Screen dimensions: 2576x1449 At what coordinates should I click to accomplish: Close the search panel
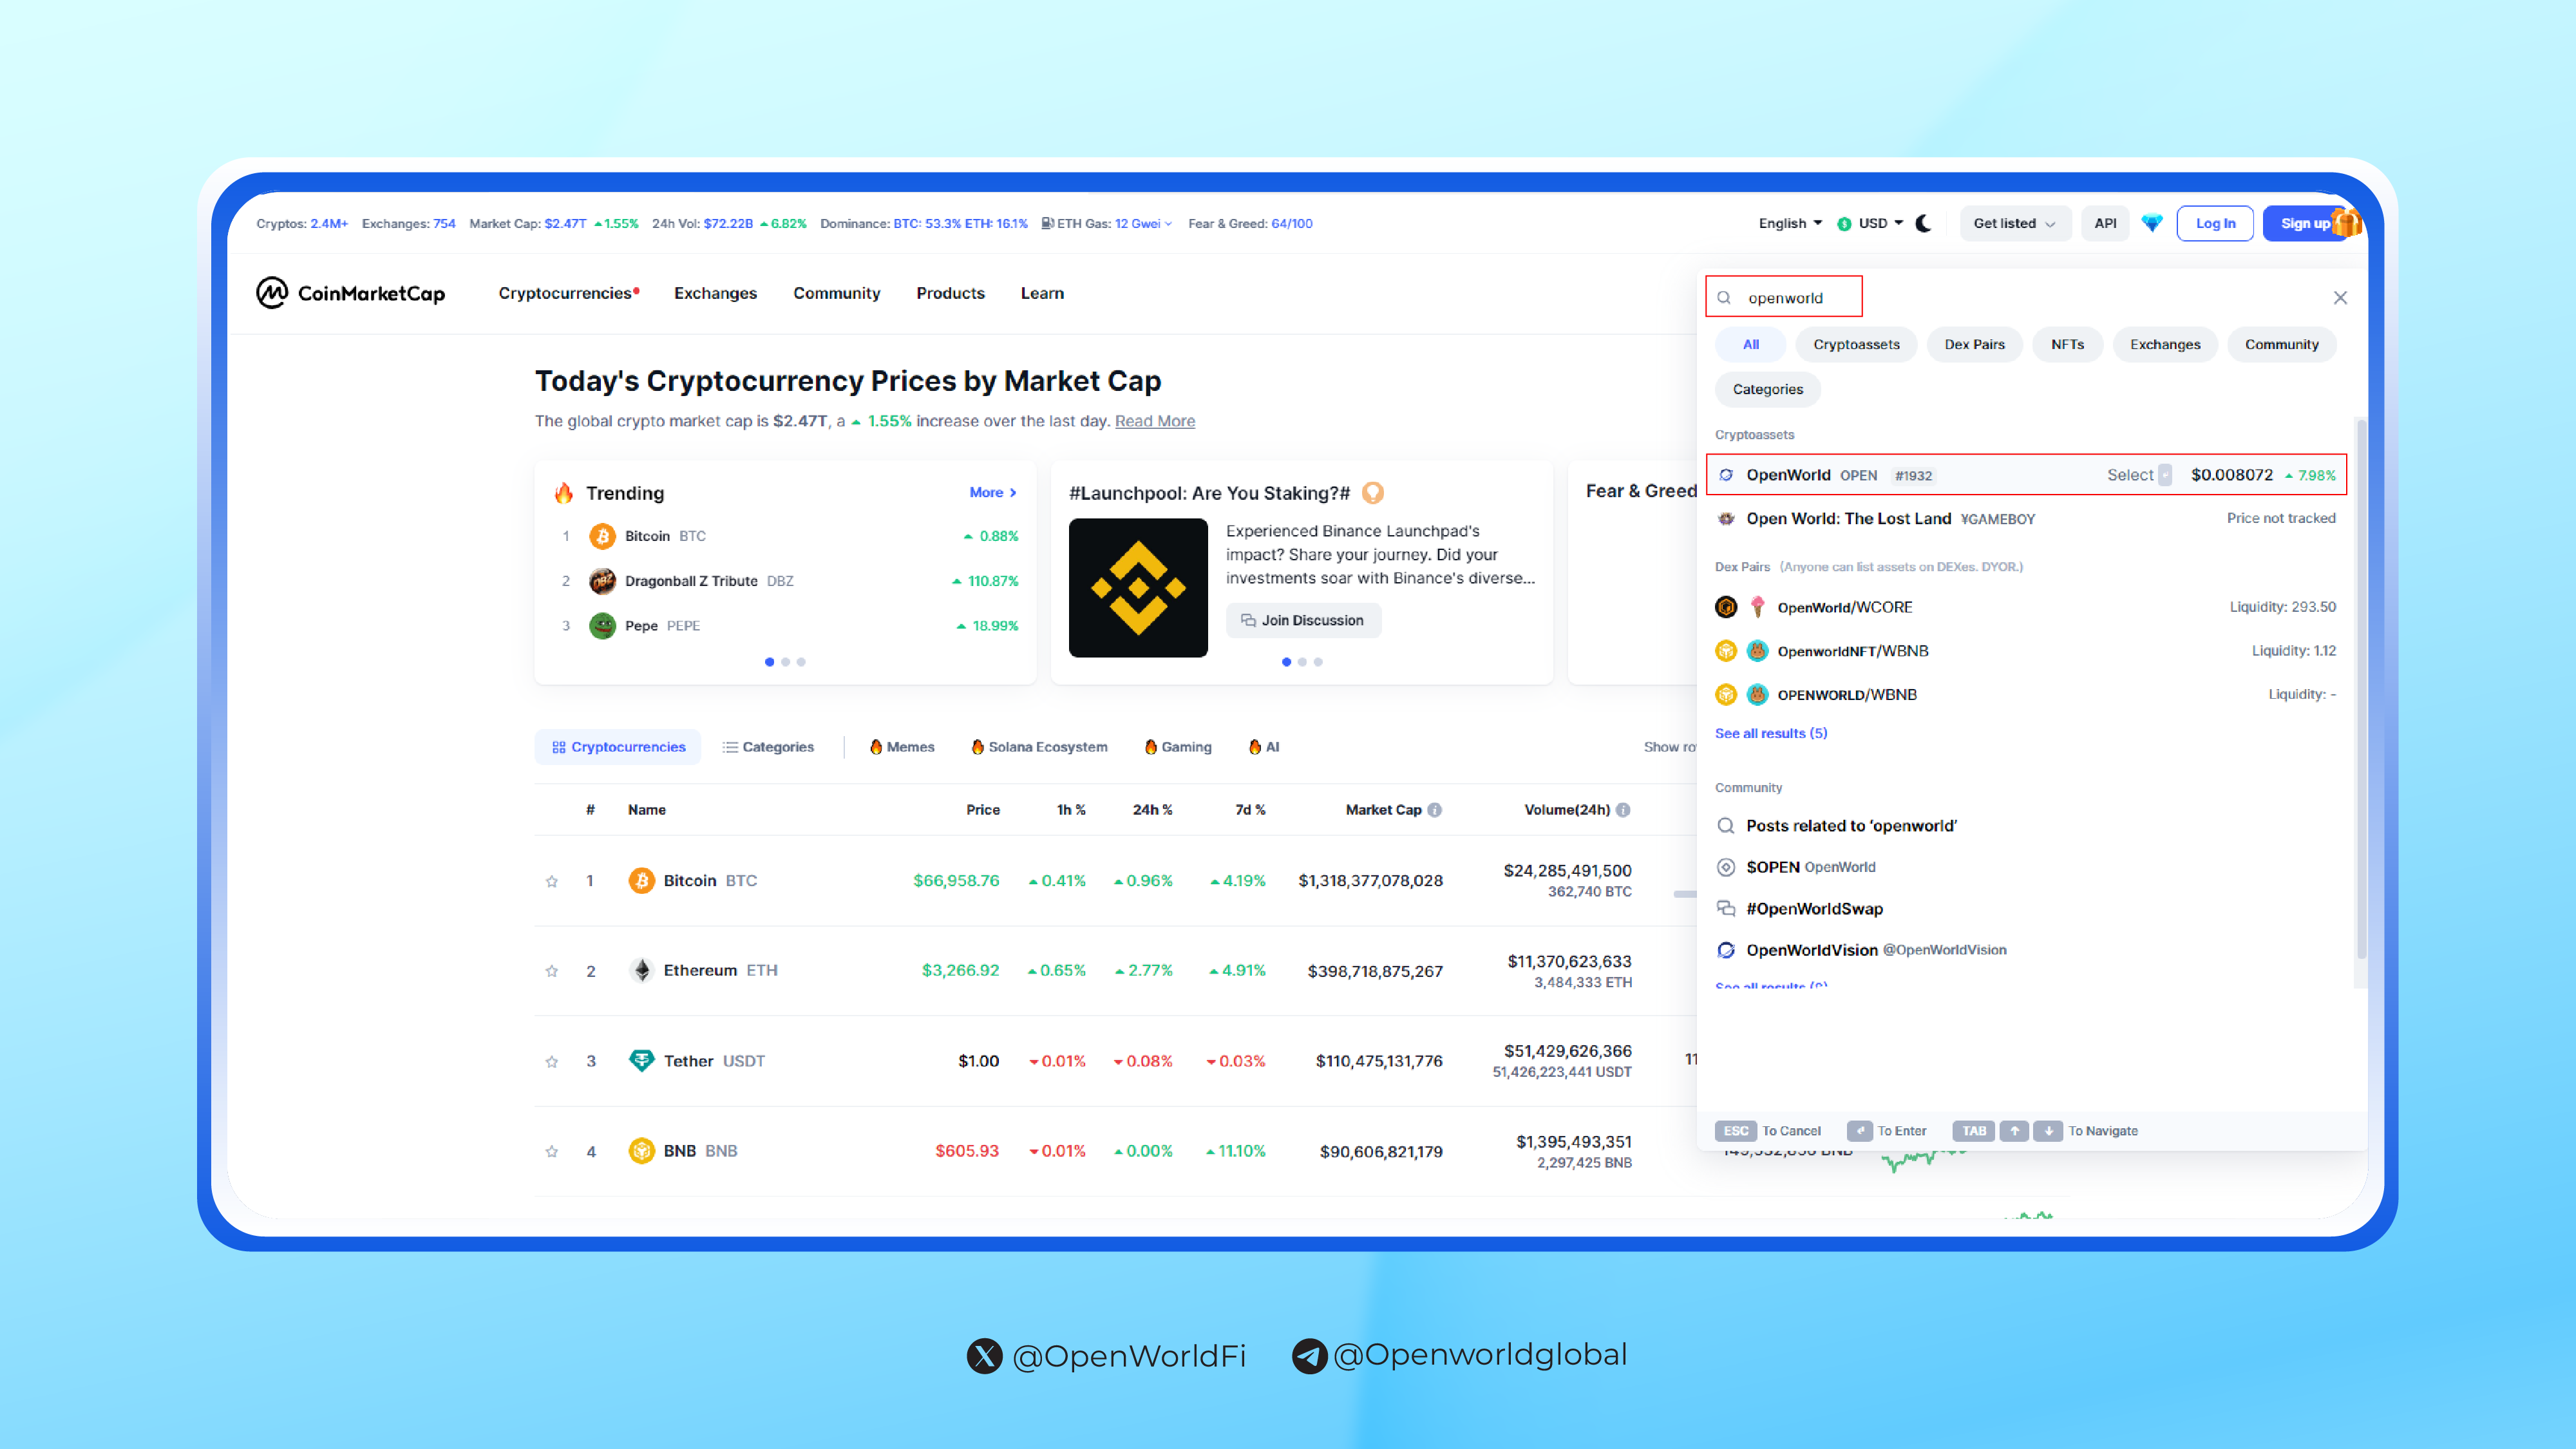(2340, 297)
